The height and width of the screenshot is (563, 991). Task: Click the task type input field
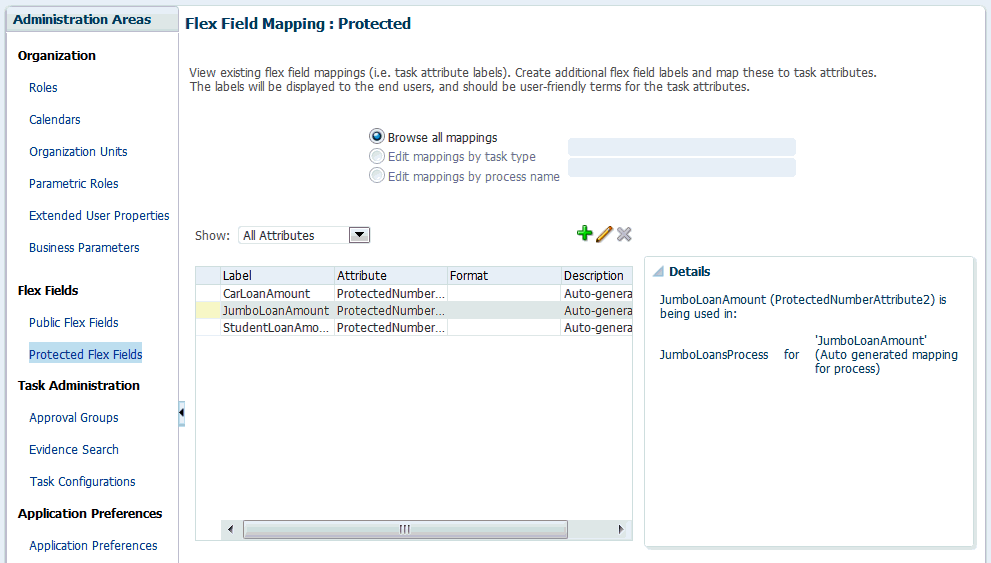681,147
